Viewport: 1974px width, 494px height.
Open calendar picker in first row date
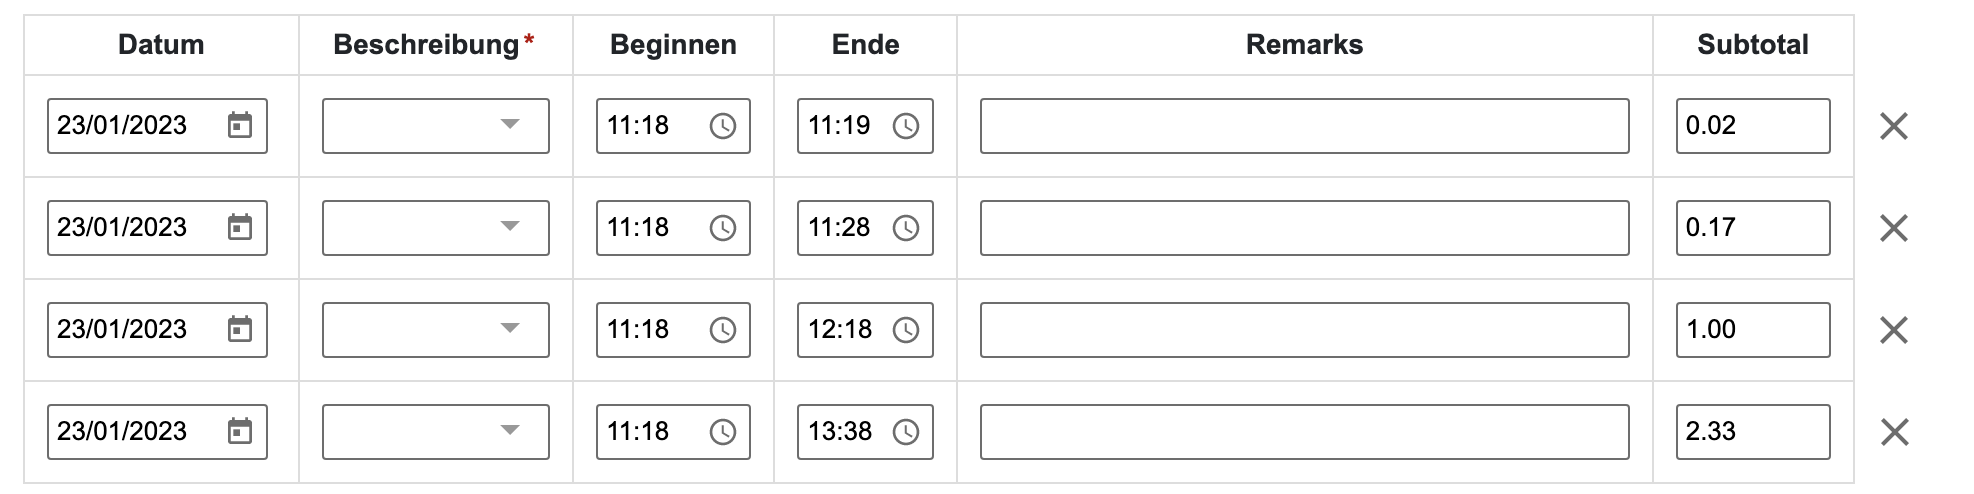240,126
